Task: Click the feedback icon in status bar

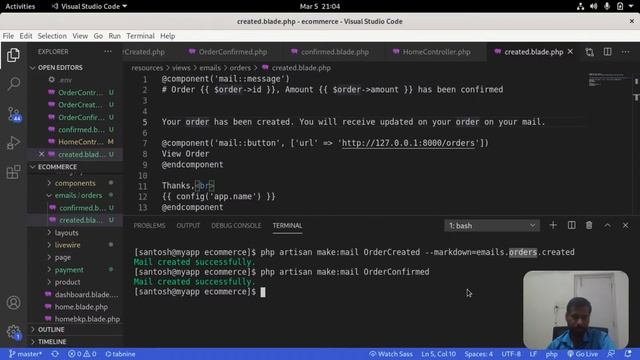Action: [x=611, y=354]
